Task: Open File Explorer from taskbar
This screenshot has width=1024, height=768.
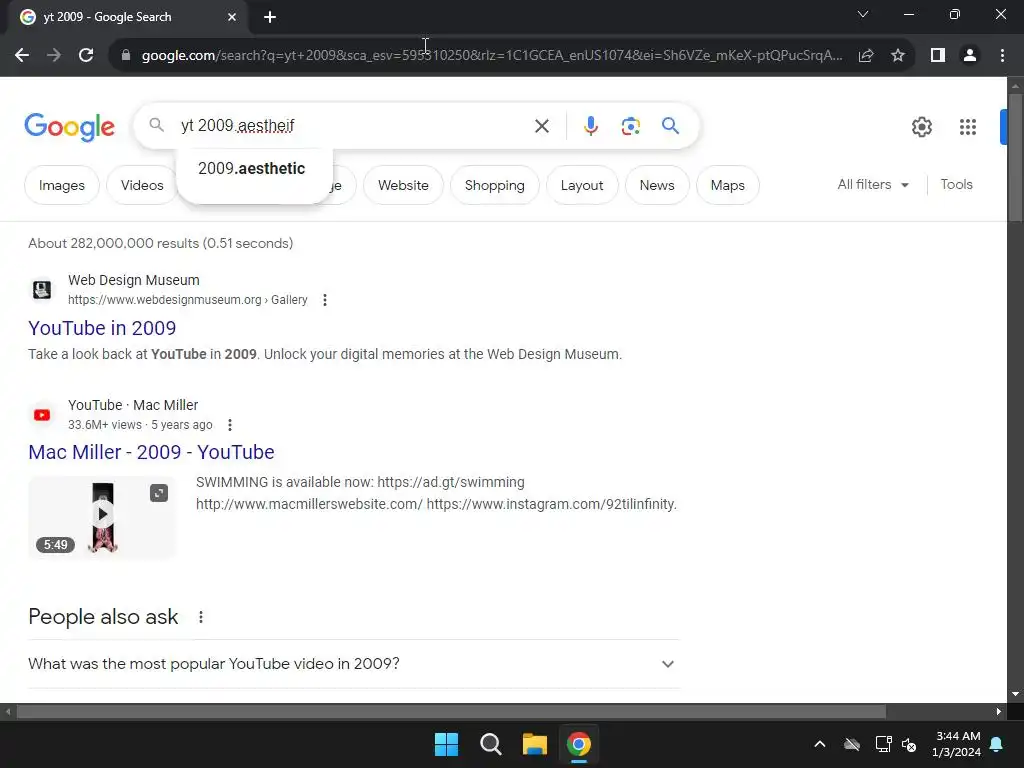Action: (x=534, y=744)
